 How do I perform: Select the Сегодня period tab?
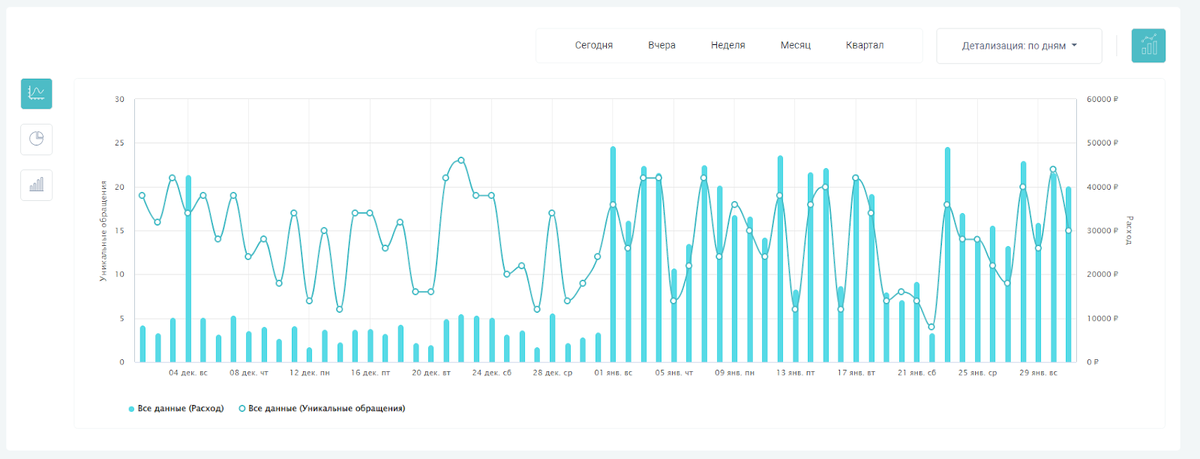(594, 45)
